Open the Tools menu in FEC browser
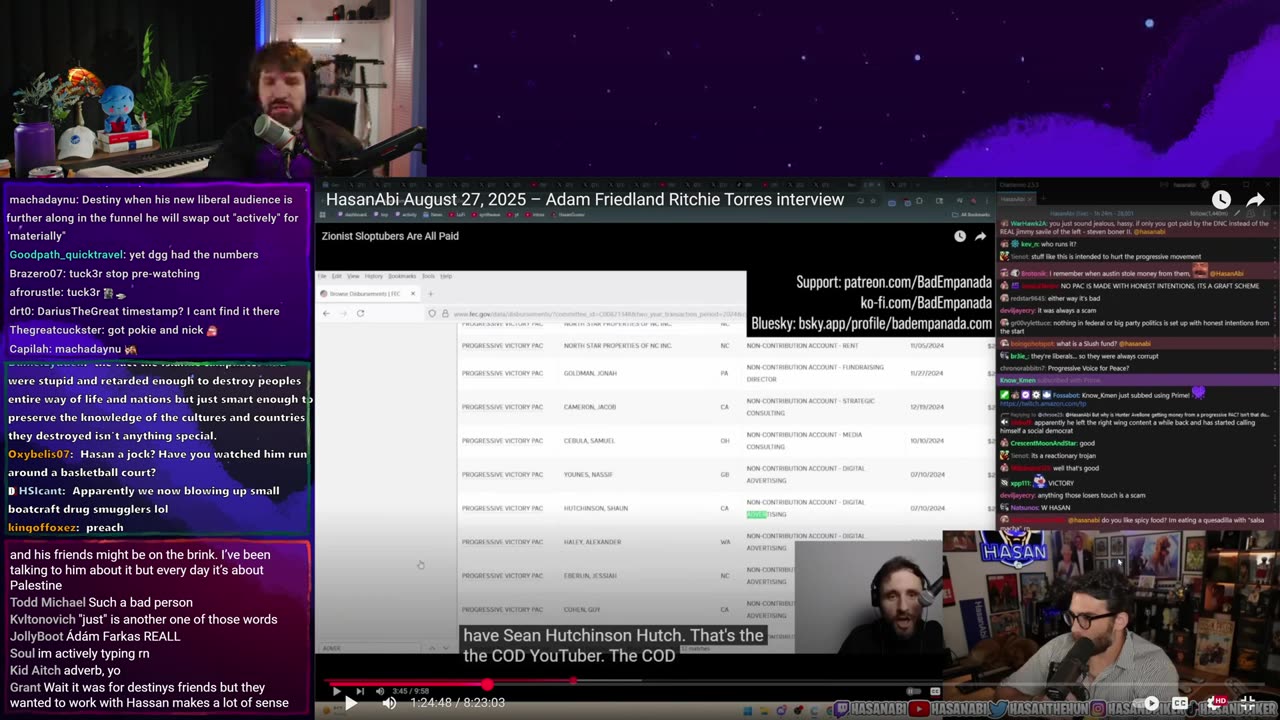This screenshot has height=720, width=1280. (428, 276)
